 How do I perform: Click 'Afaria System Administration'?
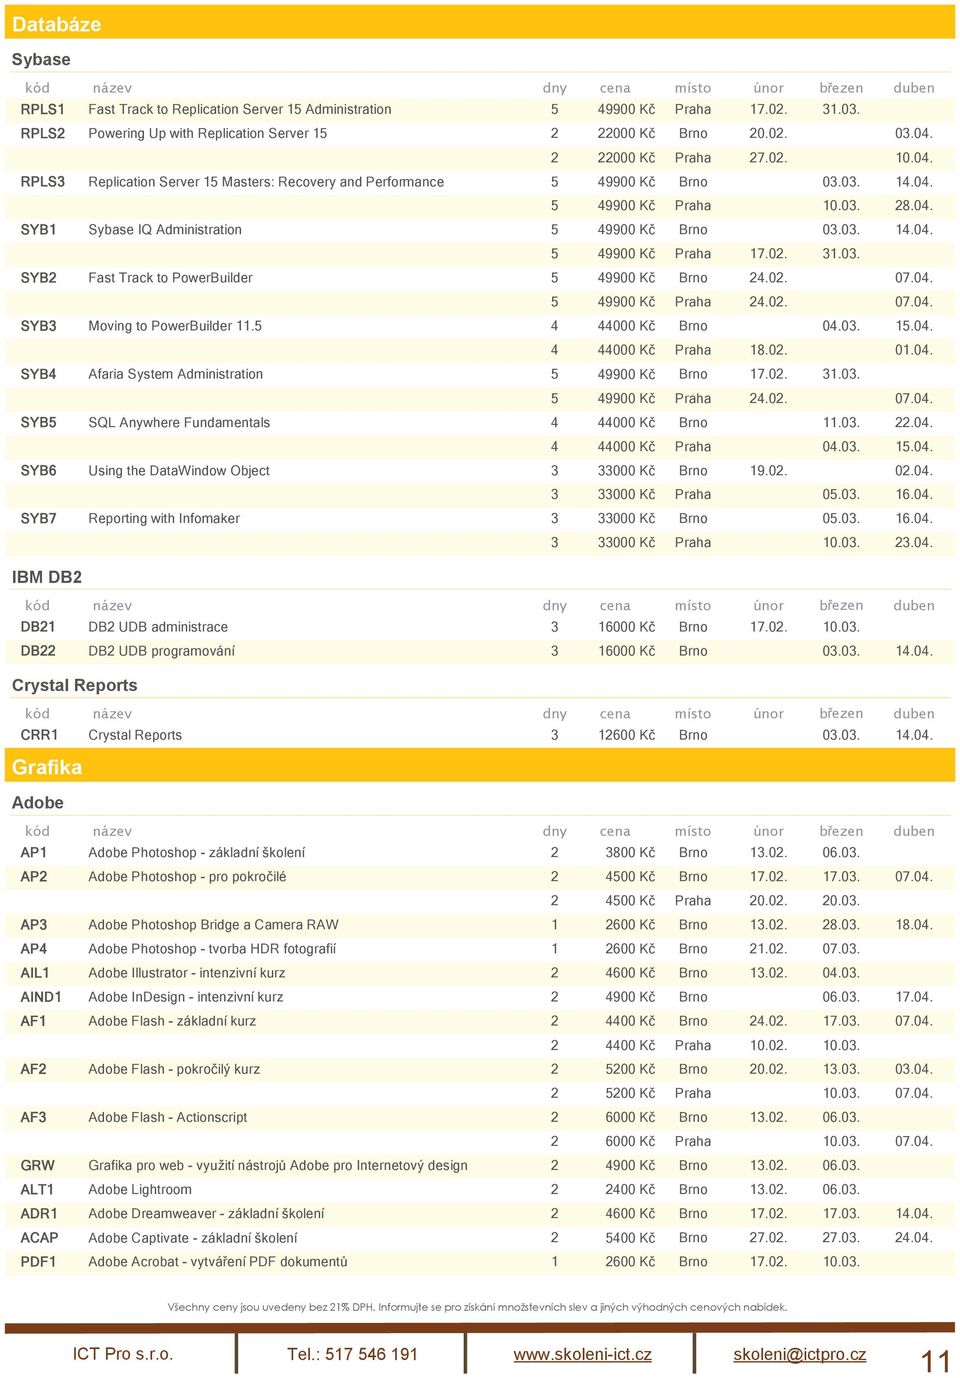click(x=176, y=374)
